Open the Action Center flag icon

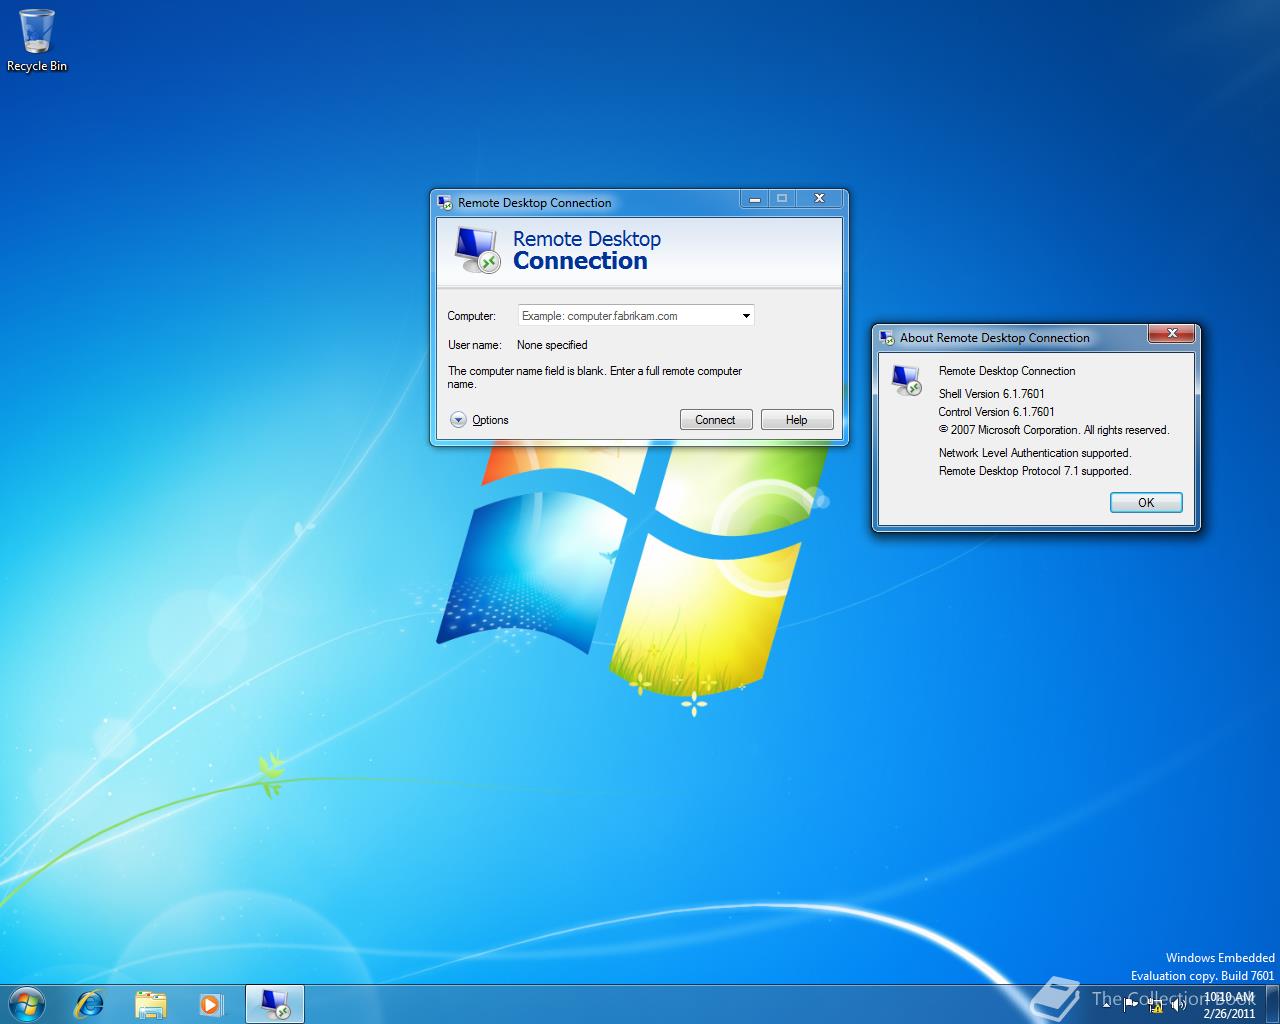pos(1131,1004)
